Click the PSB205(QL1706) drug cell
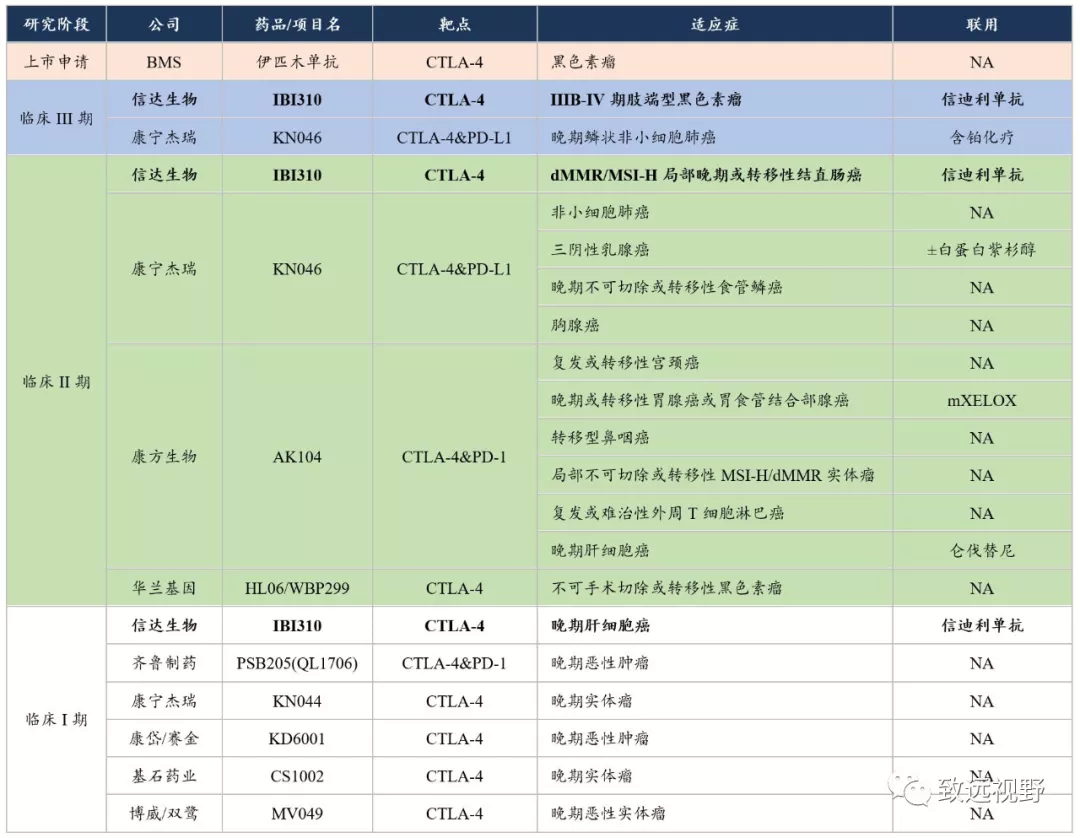 click(298, 663)
